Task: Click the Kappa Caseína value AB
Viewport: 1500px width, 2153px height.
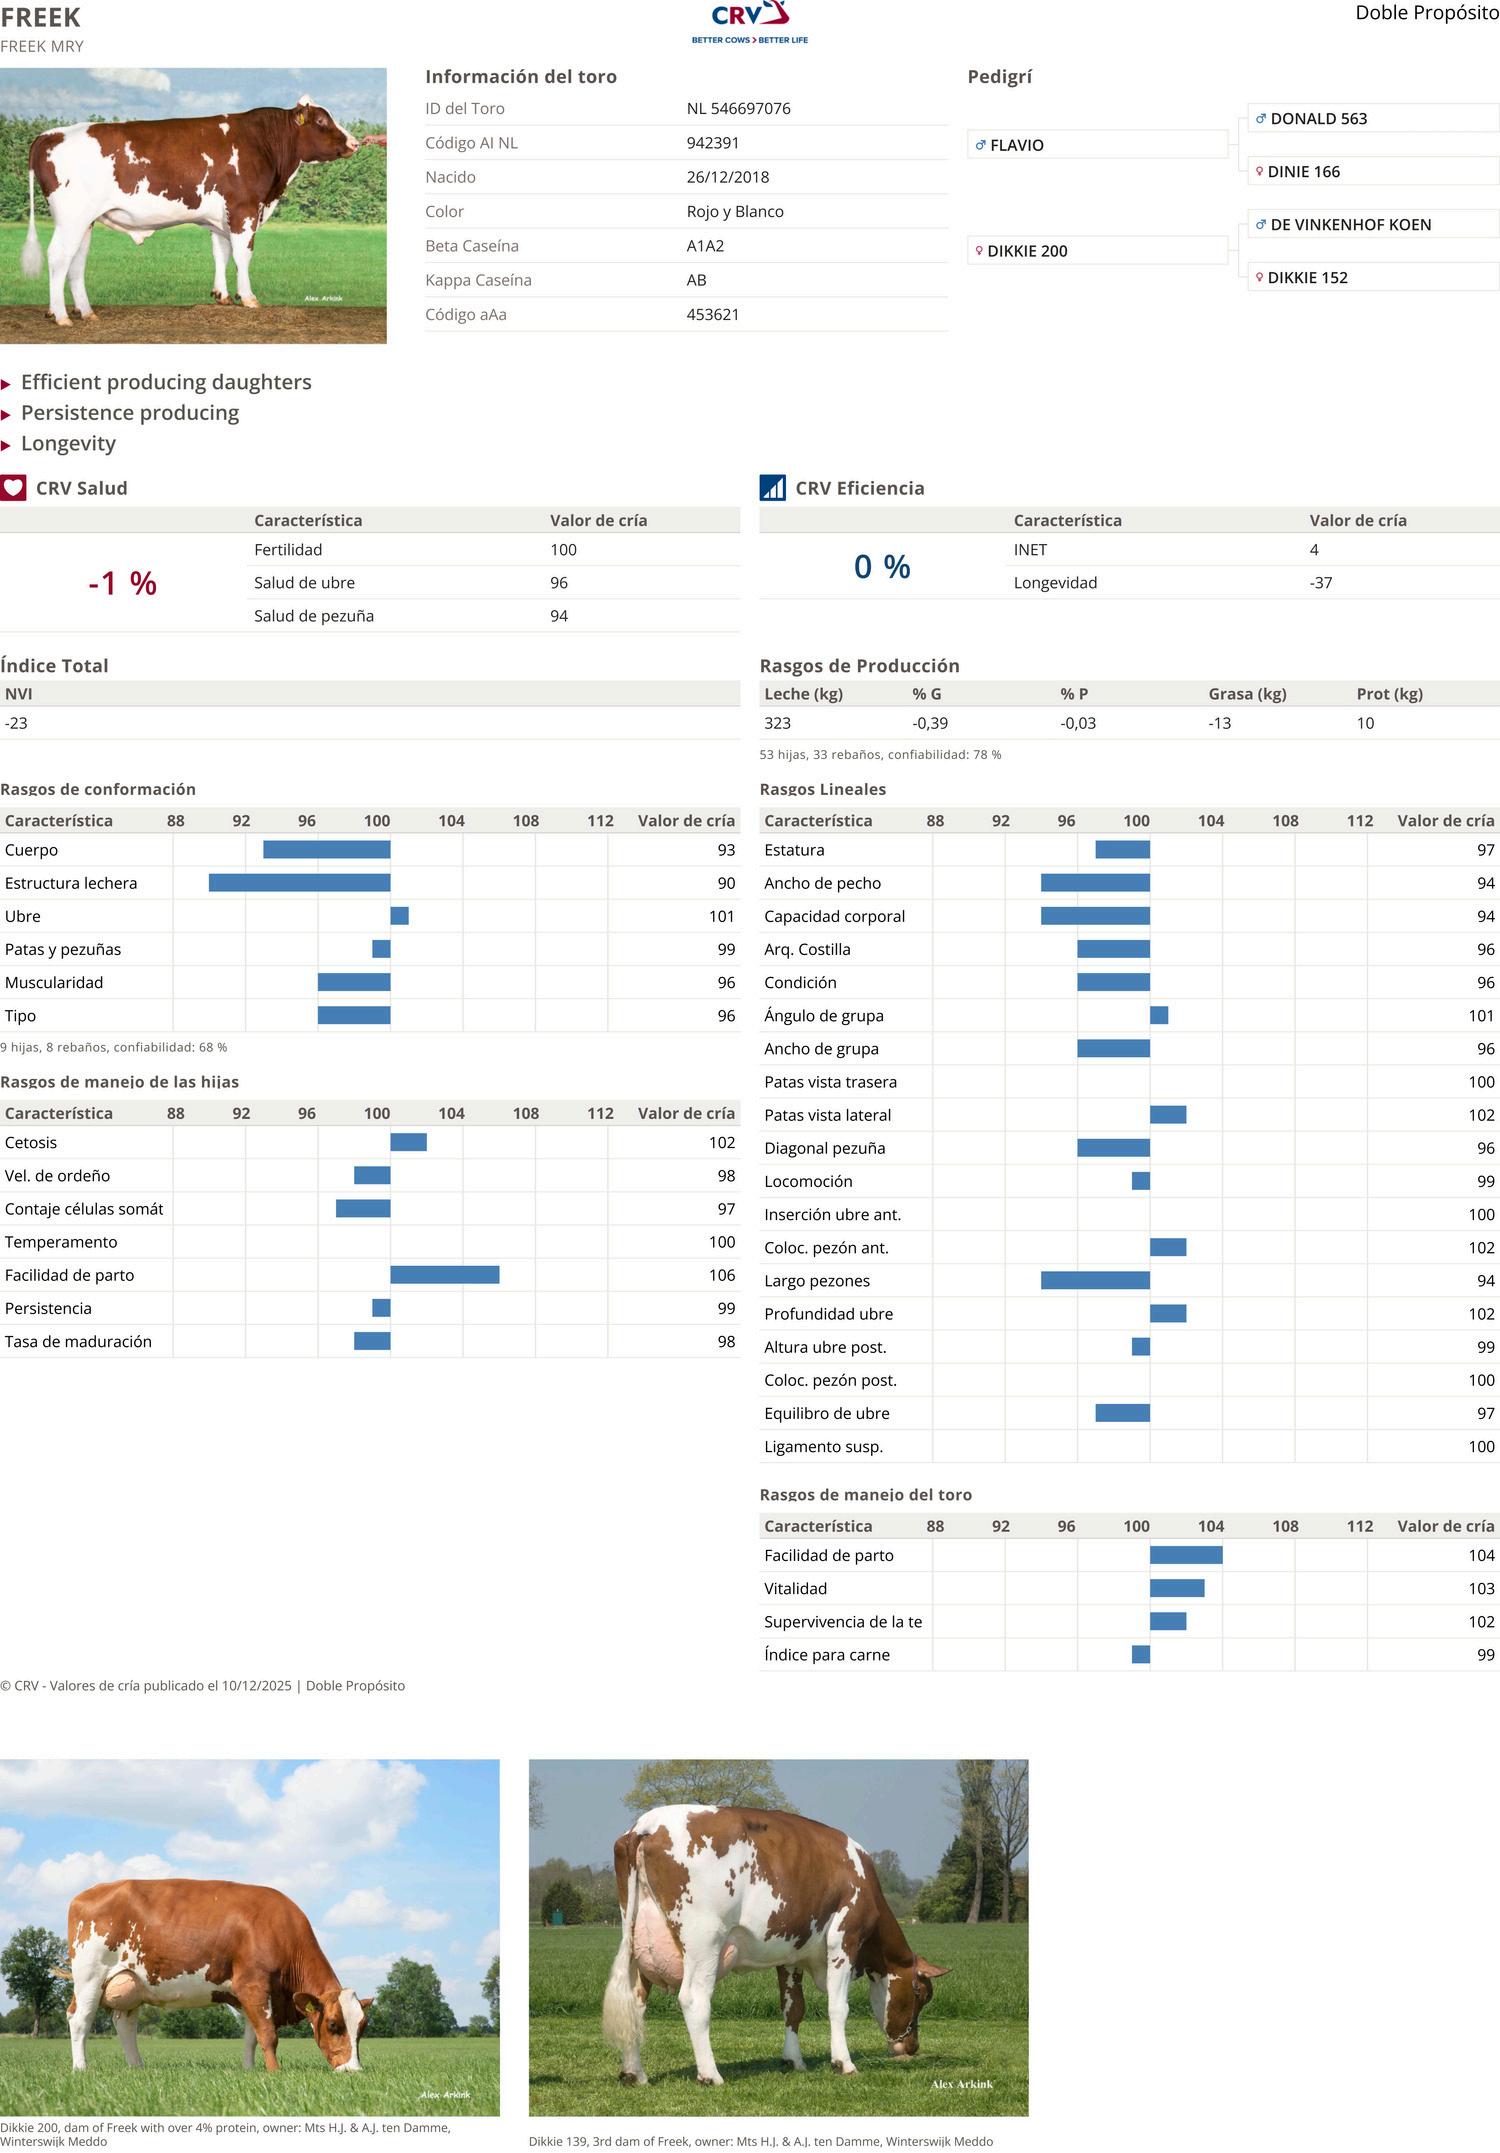Action: point(697,280)
